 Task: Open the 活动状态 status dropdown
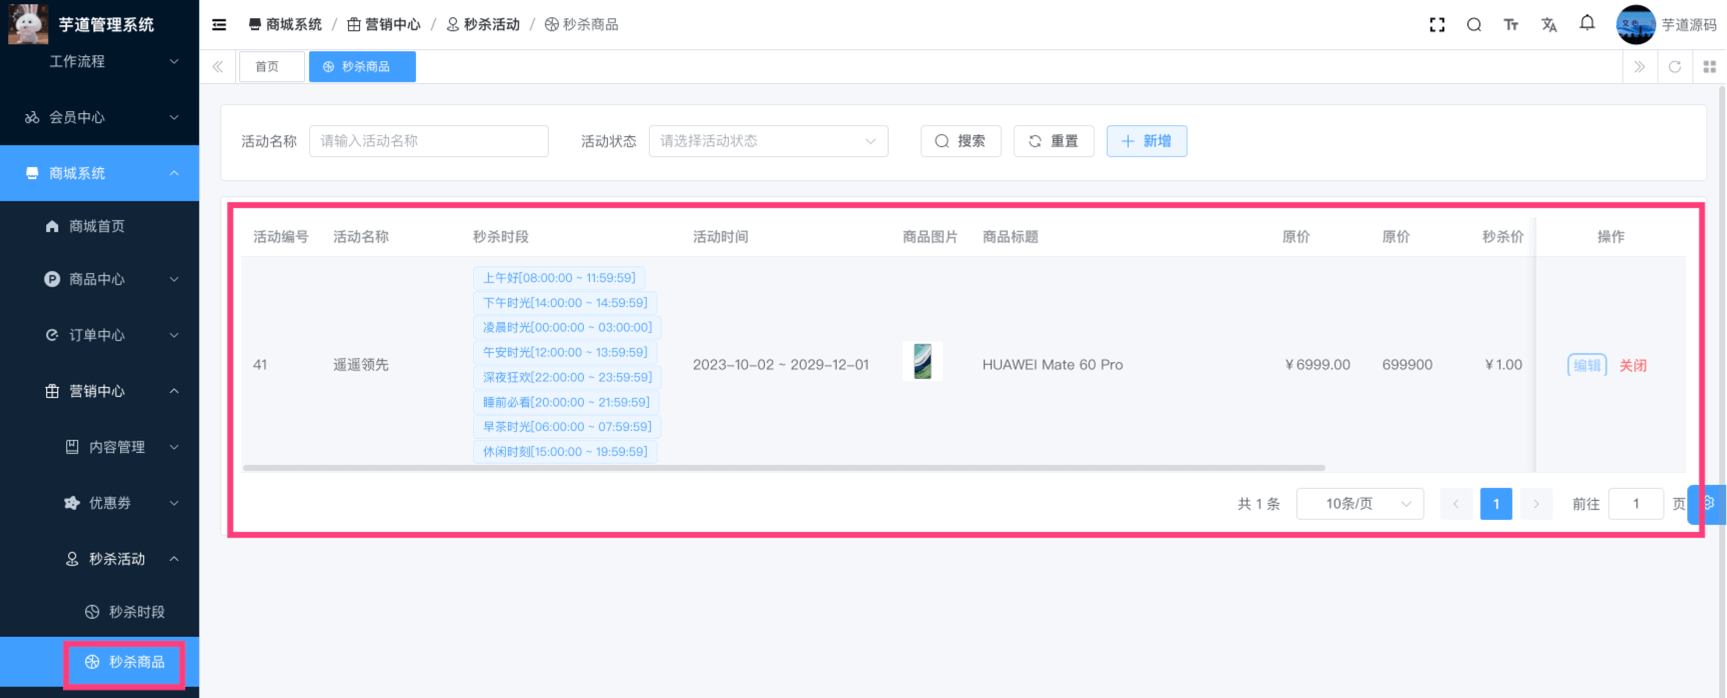(x=767, y=141)
